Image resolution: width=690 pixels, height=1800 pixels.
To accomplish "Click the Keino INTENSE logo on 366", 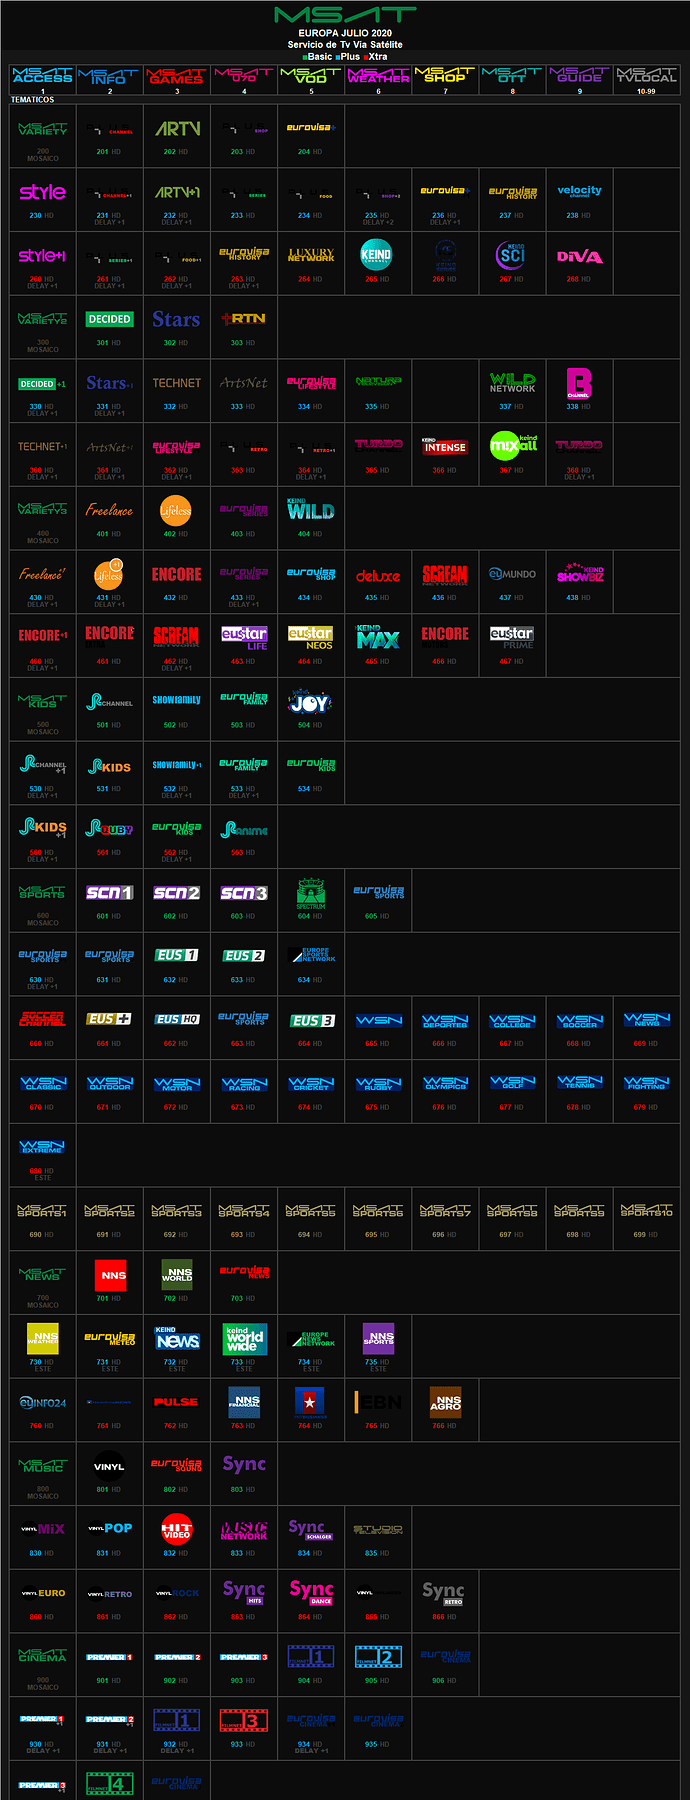I will (445, 446).
